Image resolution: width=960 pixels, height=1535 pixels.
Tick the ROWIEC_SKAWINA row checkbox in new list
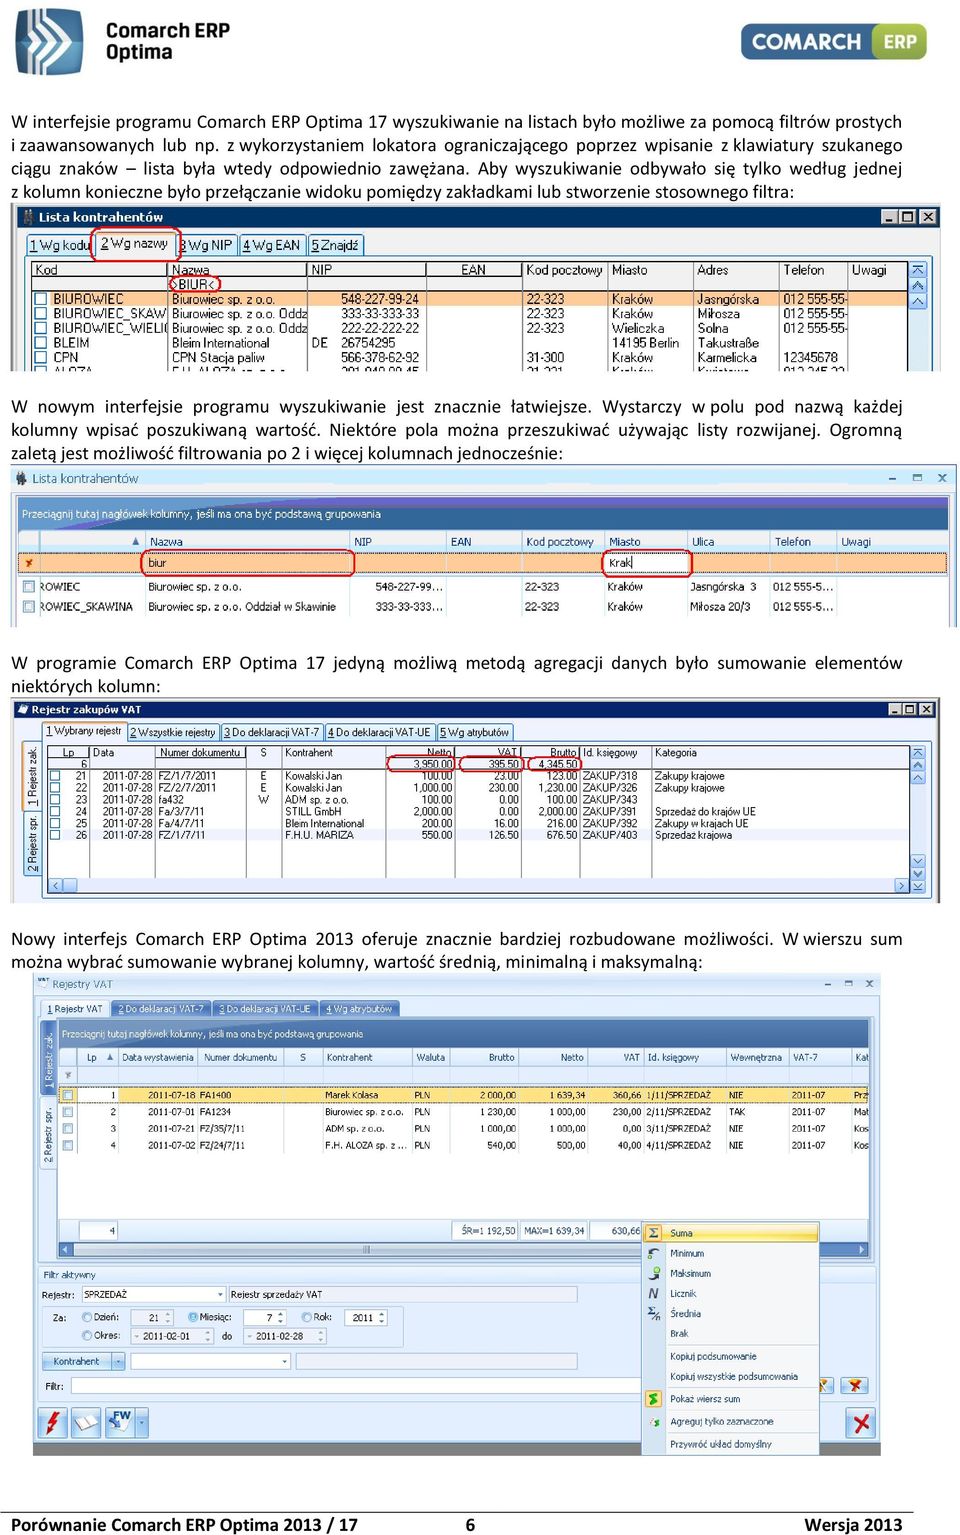click(29, 606)
